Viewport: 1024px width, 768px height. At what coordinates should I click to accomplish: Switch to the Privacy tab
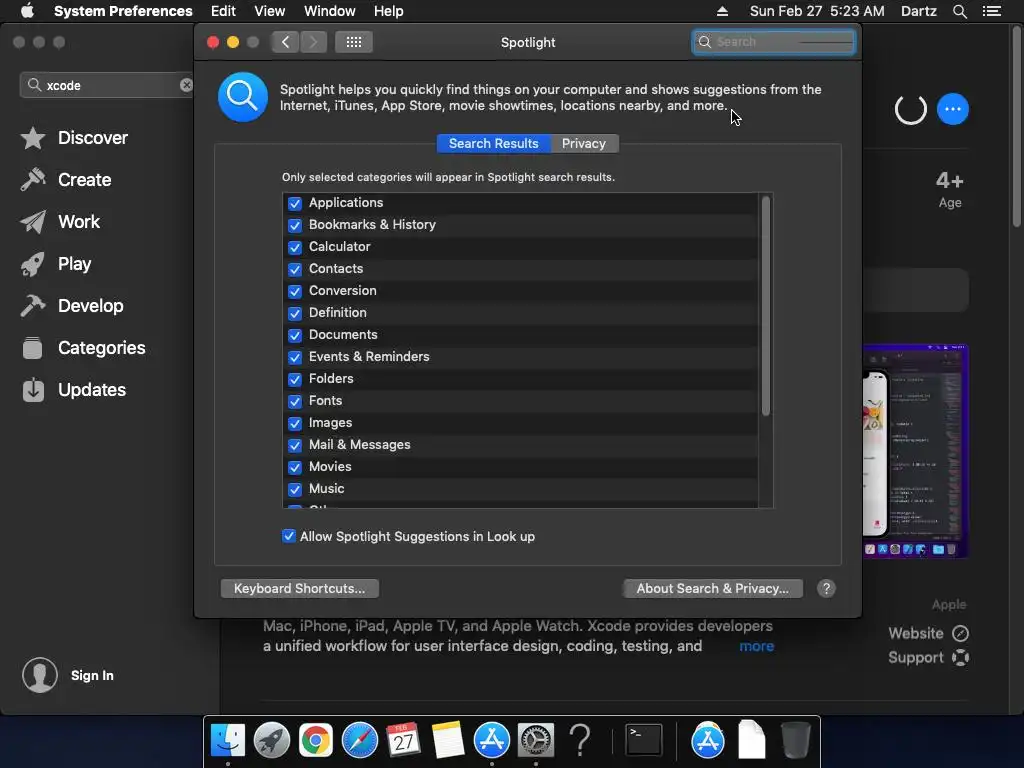coord(584,144)
